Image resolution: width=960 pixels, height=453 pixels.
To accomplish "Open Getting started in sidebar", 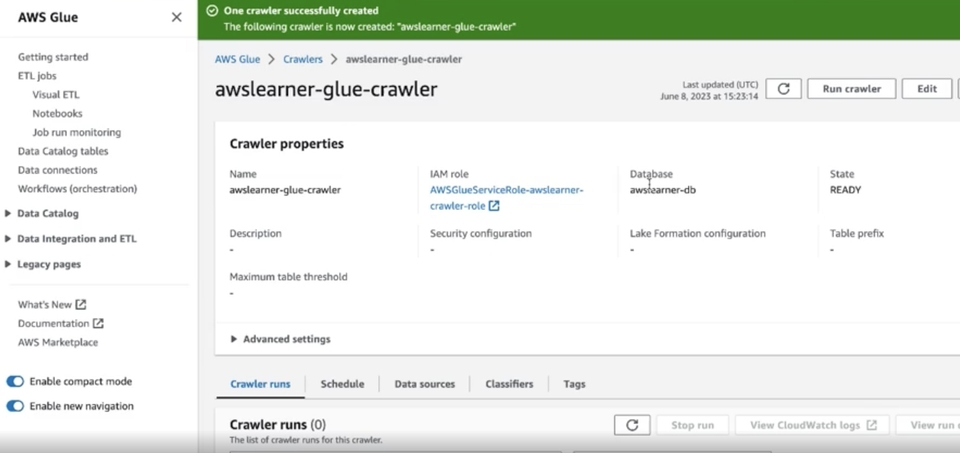I will 53,57.
